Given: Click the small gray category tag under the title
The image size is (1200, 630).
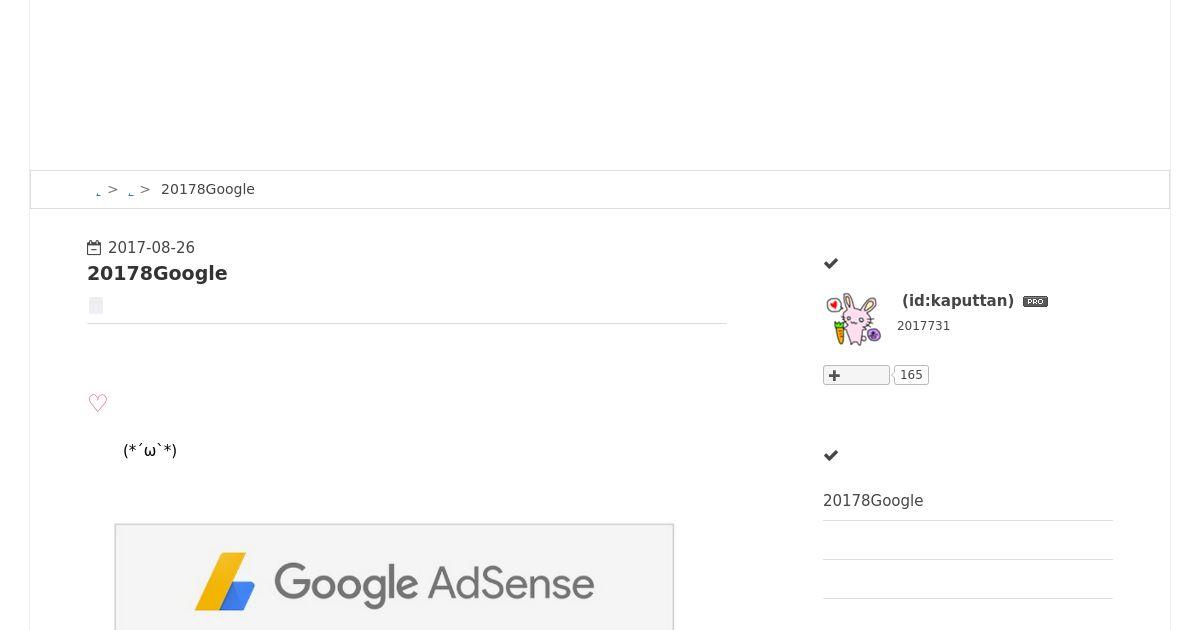Looking at the screenshot, I should pos(96,306).
